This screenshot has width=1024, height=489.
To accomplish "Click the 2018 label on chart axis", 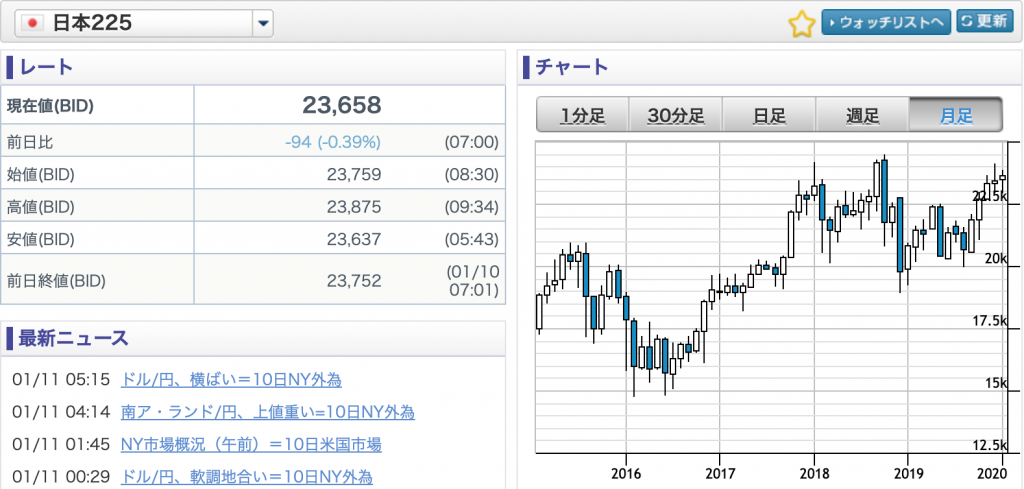I will (814, 472).
